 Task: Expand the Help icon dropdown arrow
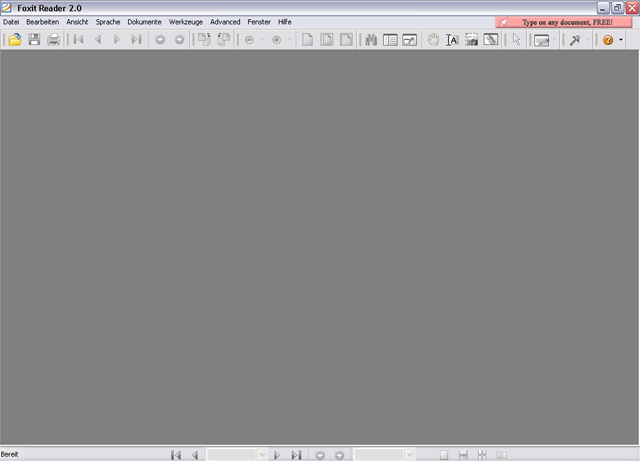coord(621,40)
